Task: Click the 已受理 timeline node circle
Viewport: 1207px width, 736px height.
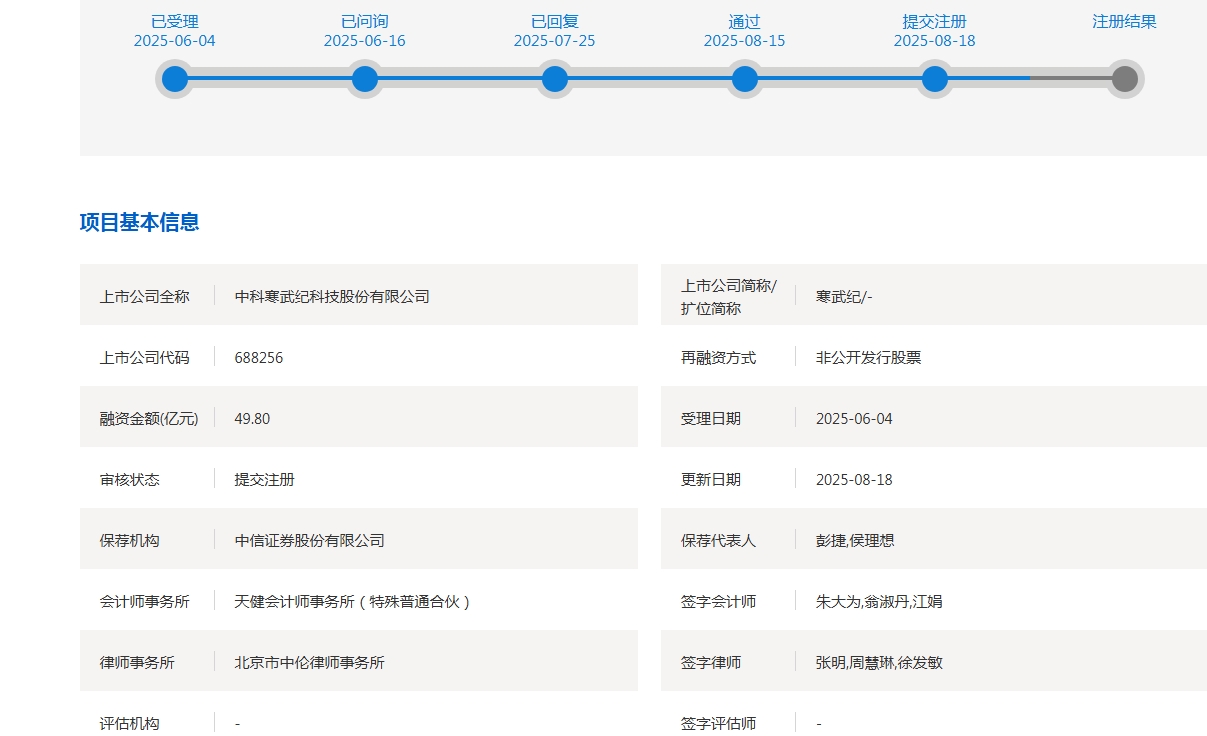Action: 175,79
